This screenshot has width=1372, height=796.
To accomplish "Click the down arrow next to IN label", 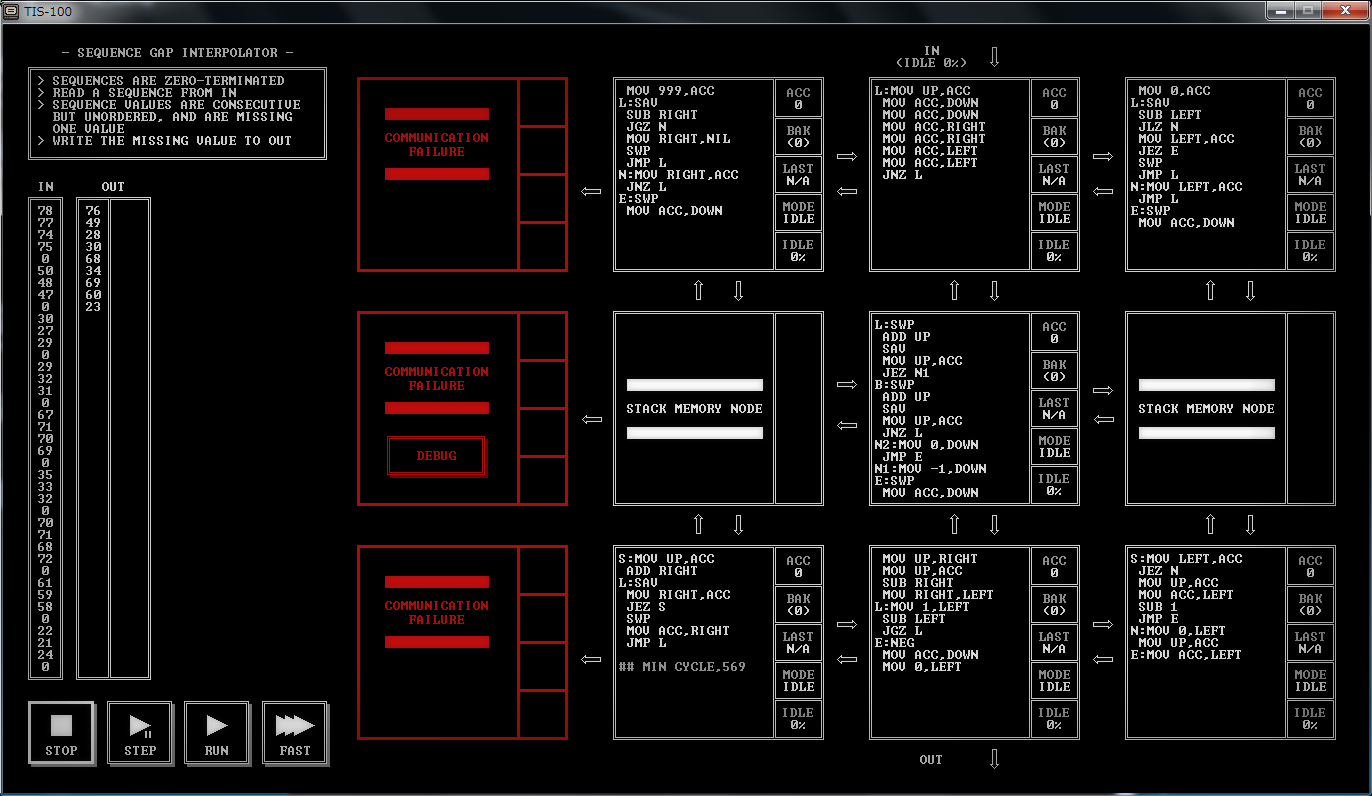I will (x=994, y=56).
